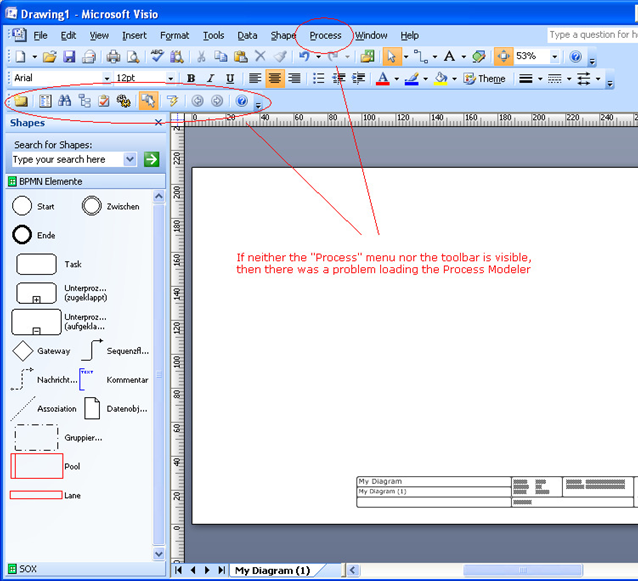Open Print Preview
This screenshot has width=638, height=581.
pos(133,57)
